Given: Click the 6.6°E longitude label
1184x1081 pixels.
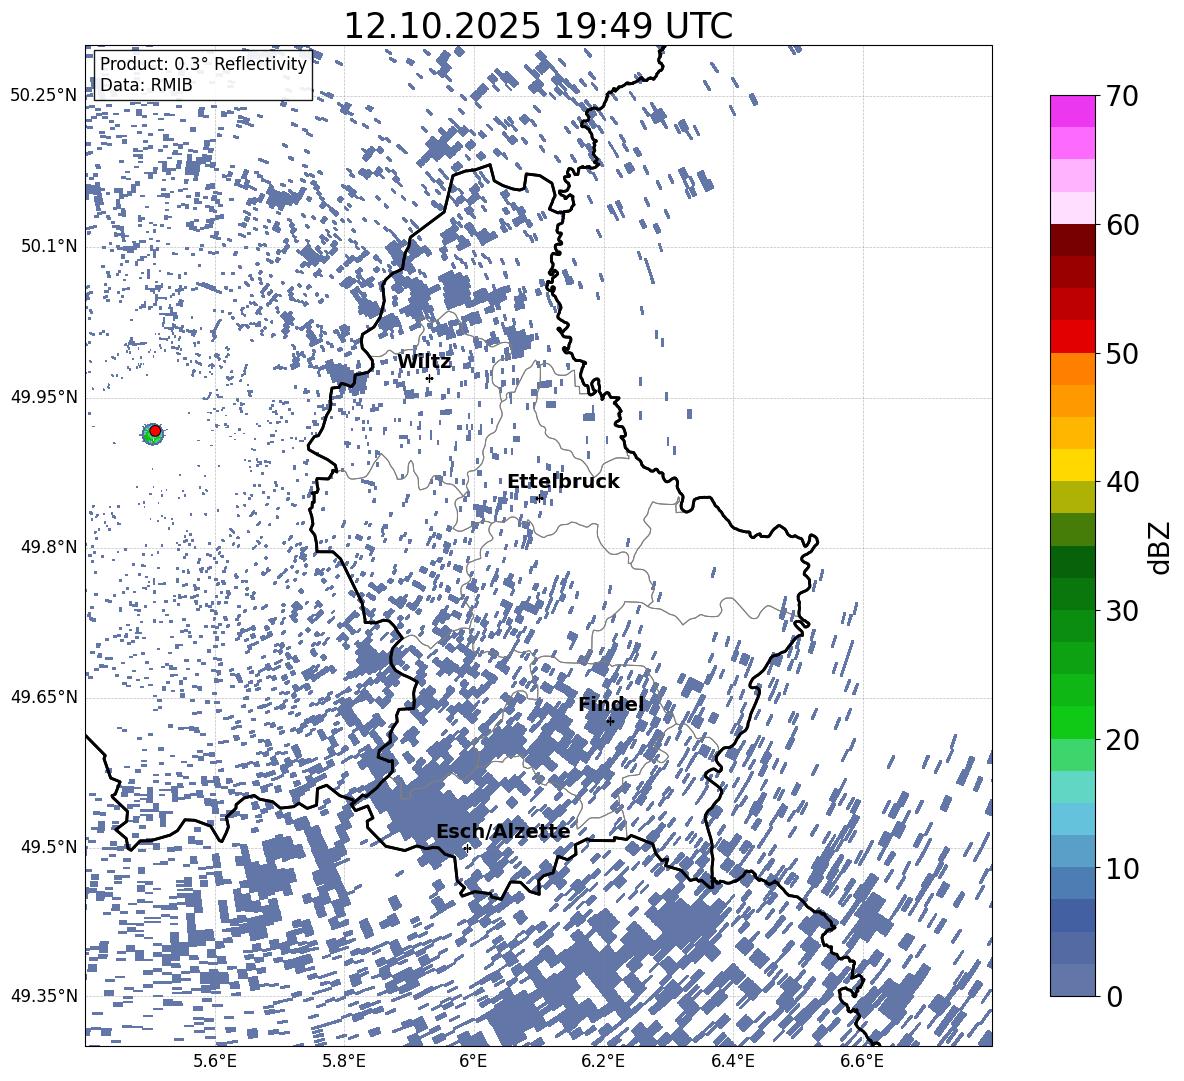Looking at the screenshot, I should point(862,1062).
